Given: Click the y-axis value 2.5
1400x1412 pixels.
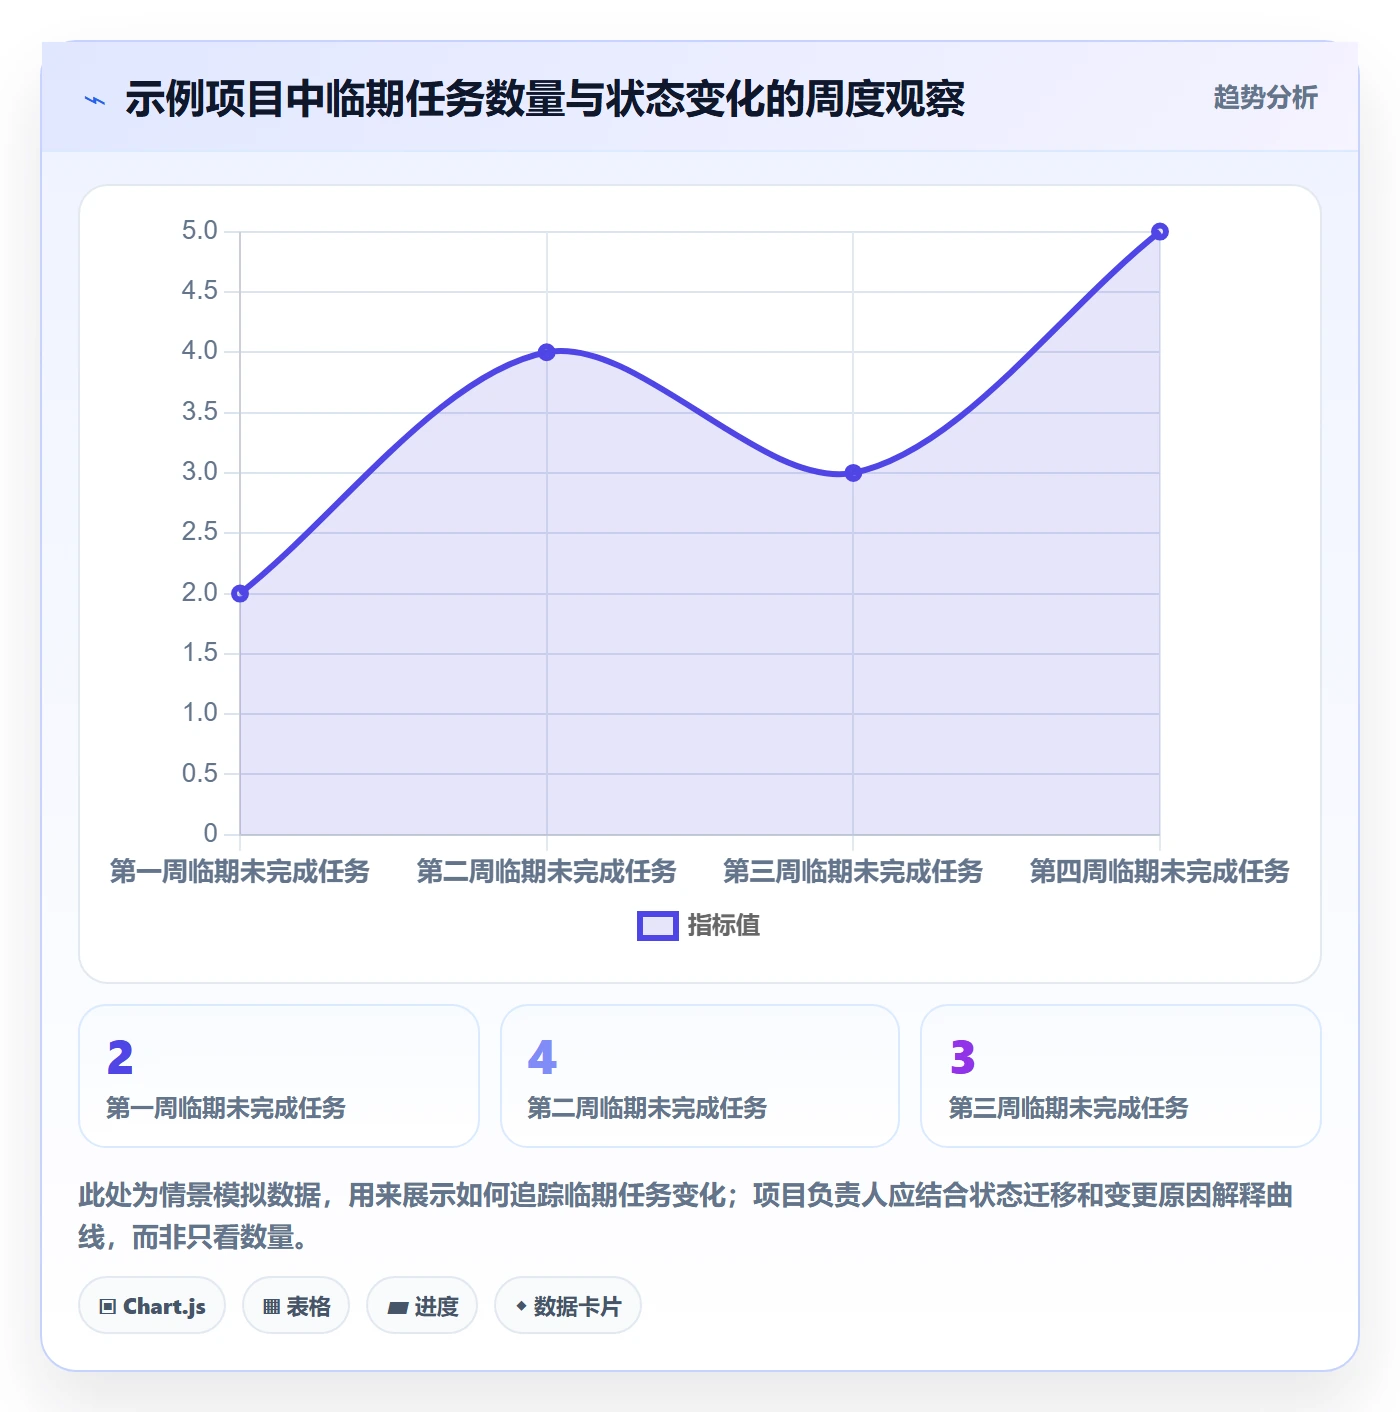Looking at the screenshot, I should pyautogui.click(x=199, y=532).
